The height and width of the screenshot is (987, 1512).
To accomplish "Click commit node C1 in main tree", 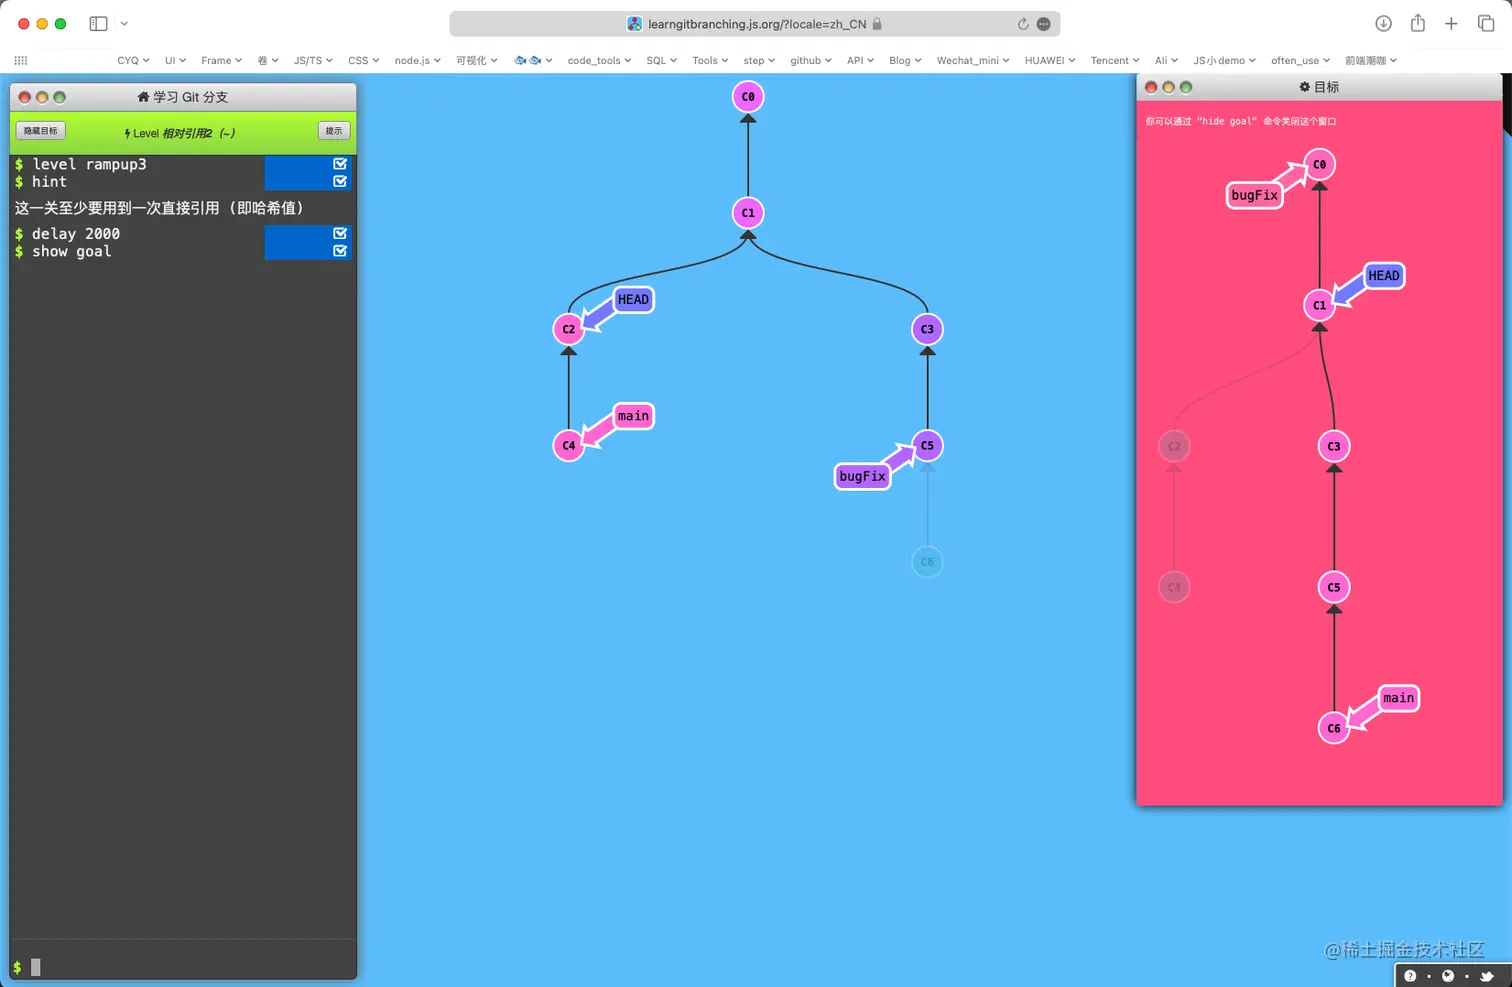I will (x=748, y=213).
